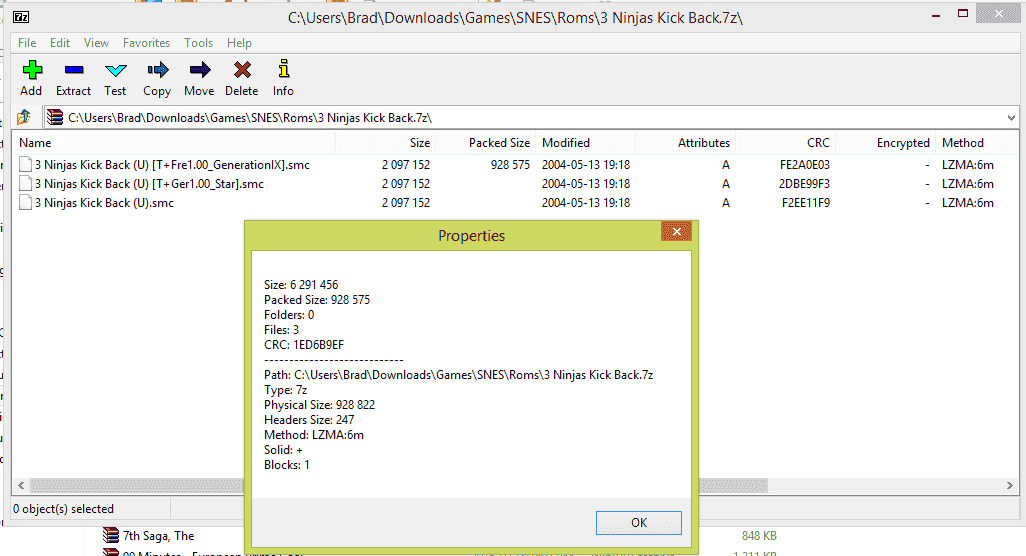The image size is (1026, 556).
Task: Click 'Size: 6 291 456' line in Properties
Action: point(301,285)
